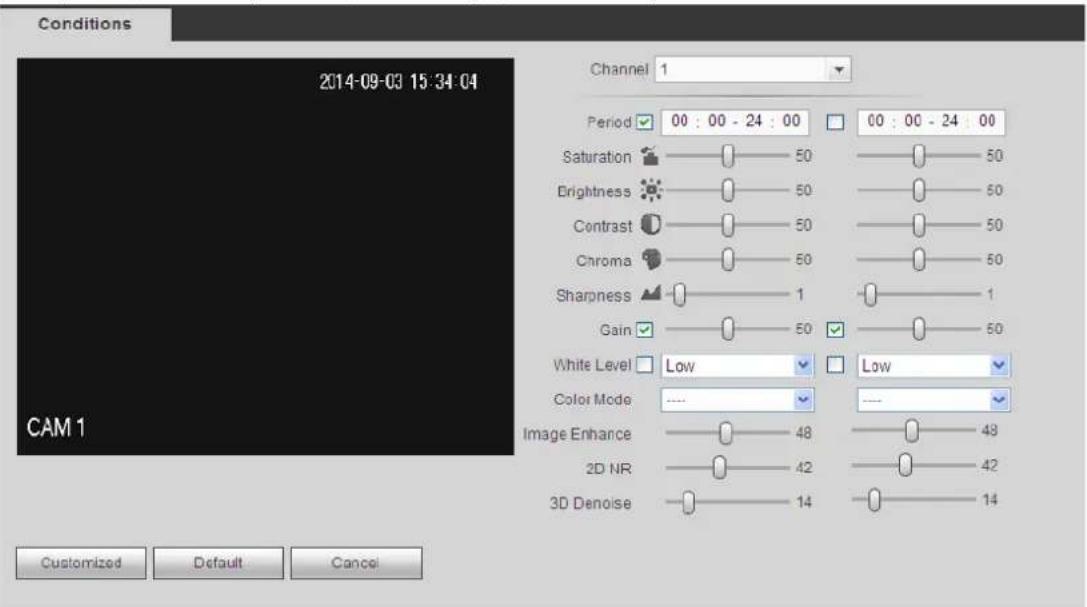Click the first Image Enhance slider handle
Screen dimensions: 1087x607
(725, 433)
